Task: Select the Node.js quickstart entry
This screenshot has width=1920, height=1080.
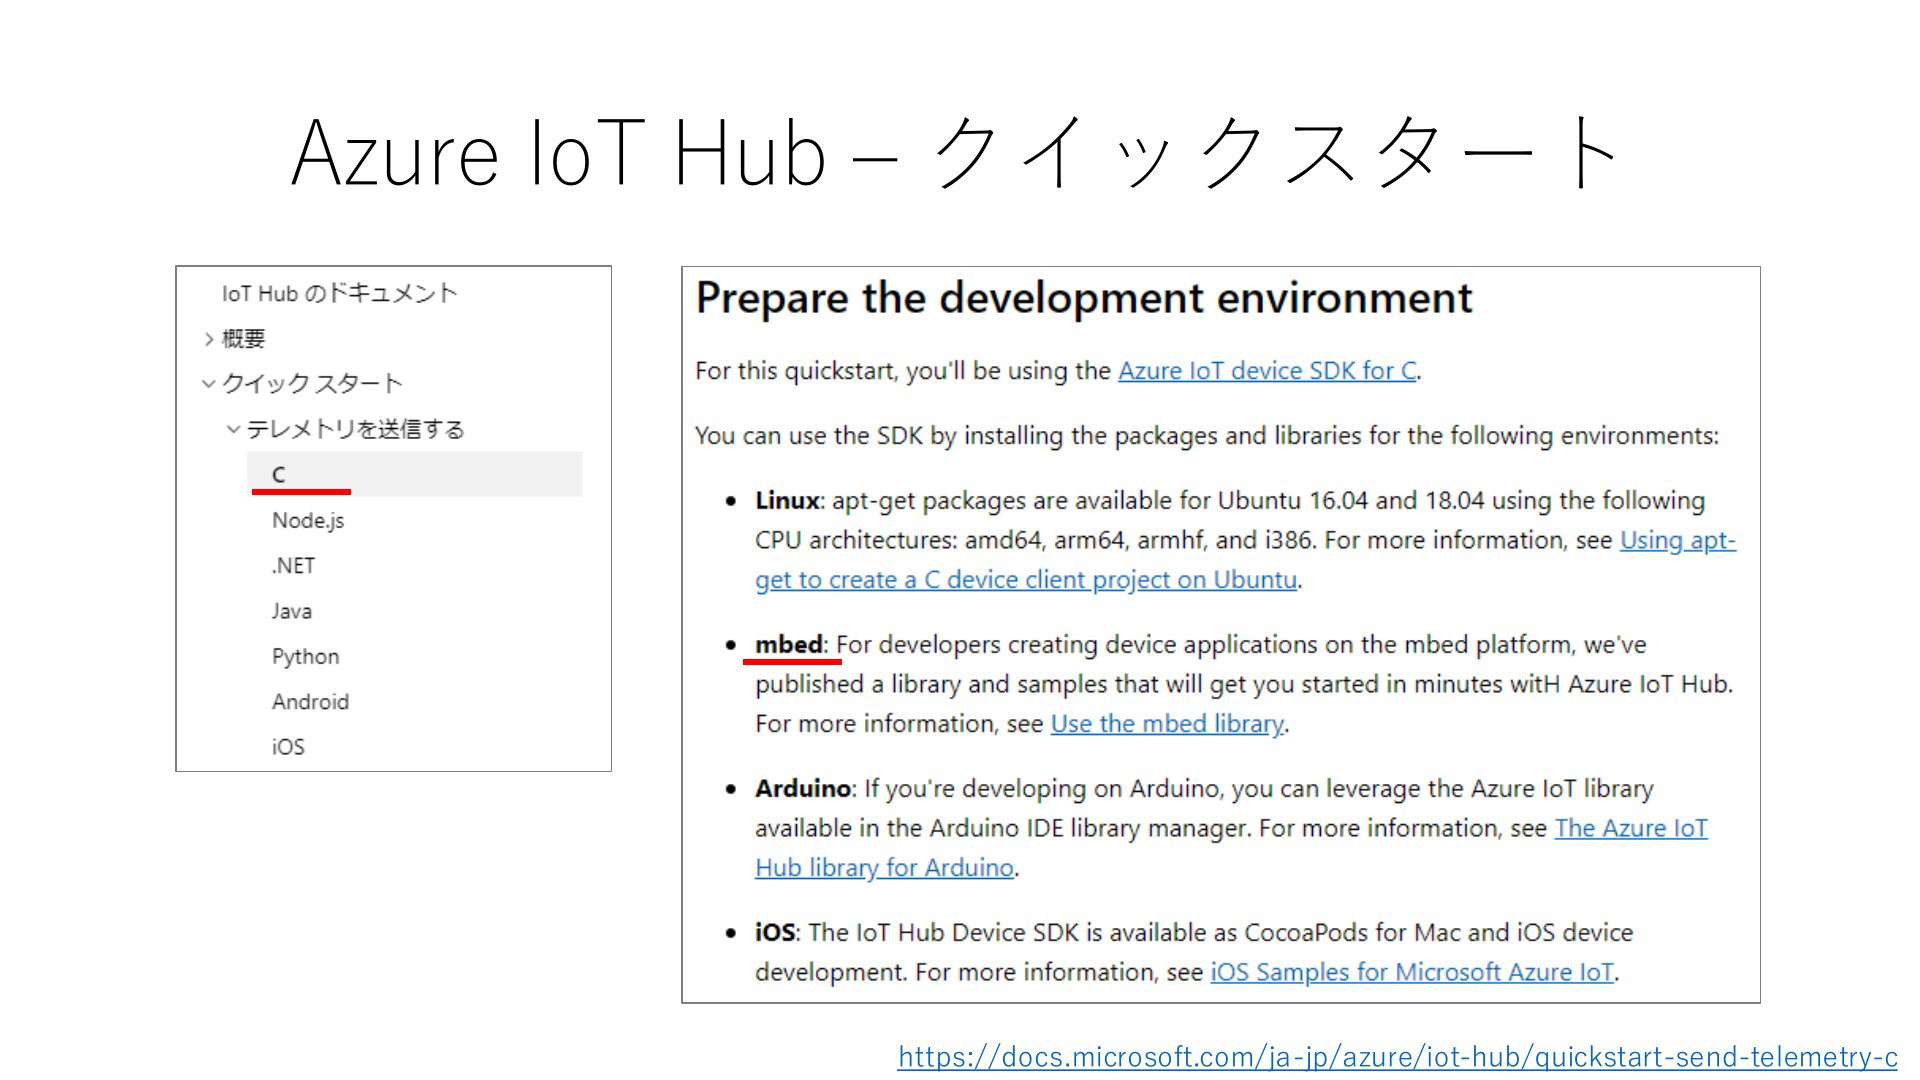Action: [x=308, y=521]
